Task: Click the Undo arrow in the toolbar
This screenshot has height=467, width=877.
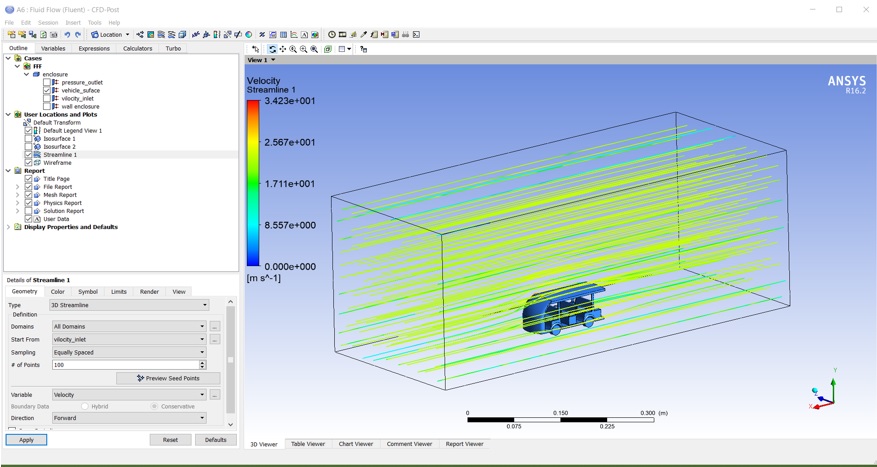Action: tap(67, 35)
